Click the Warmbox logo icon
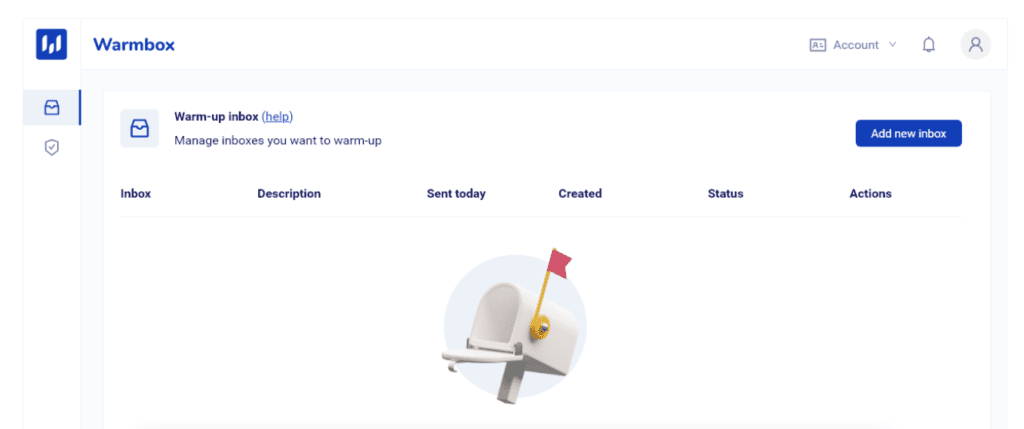 [51, 44]
